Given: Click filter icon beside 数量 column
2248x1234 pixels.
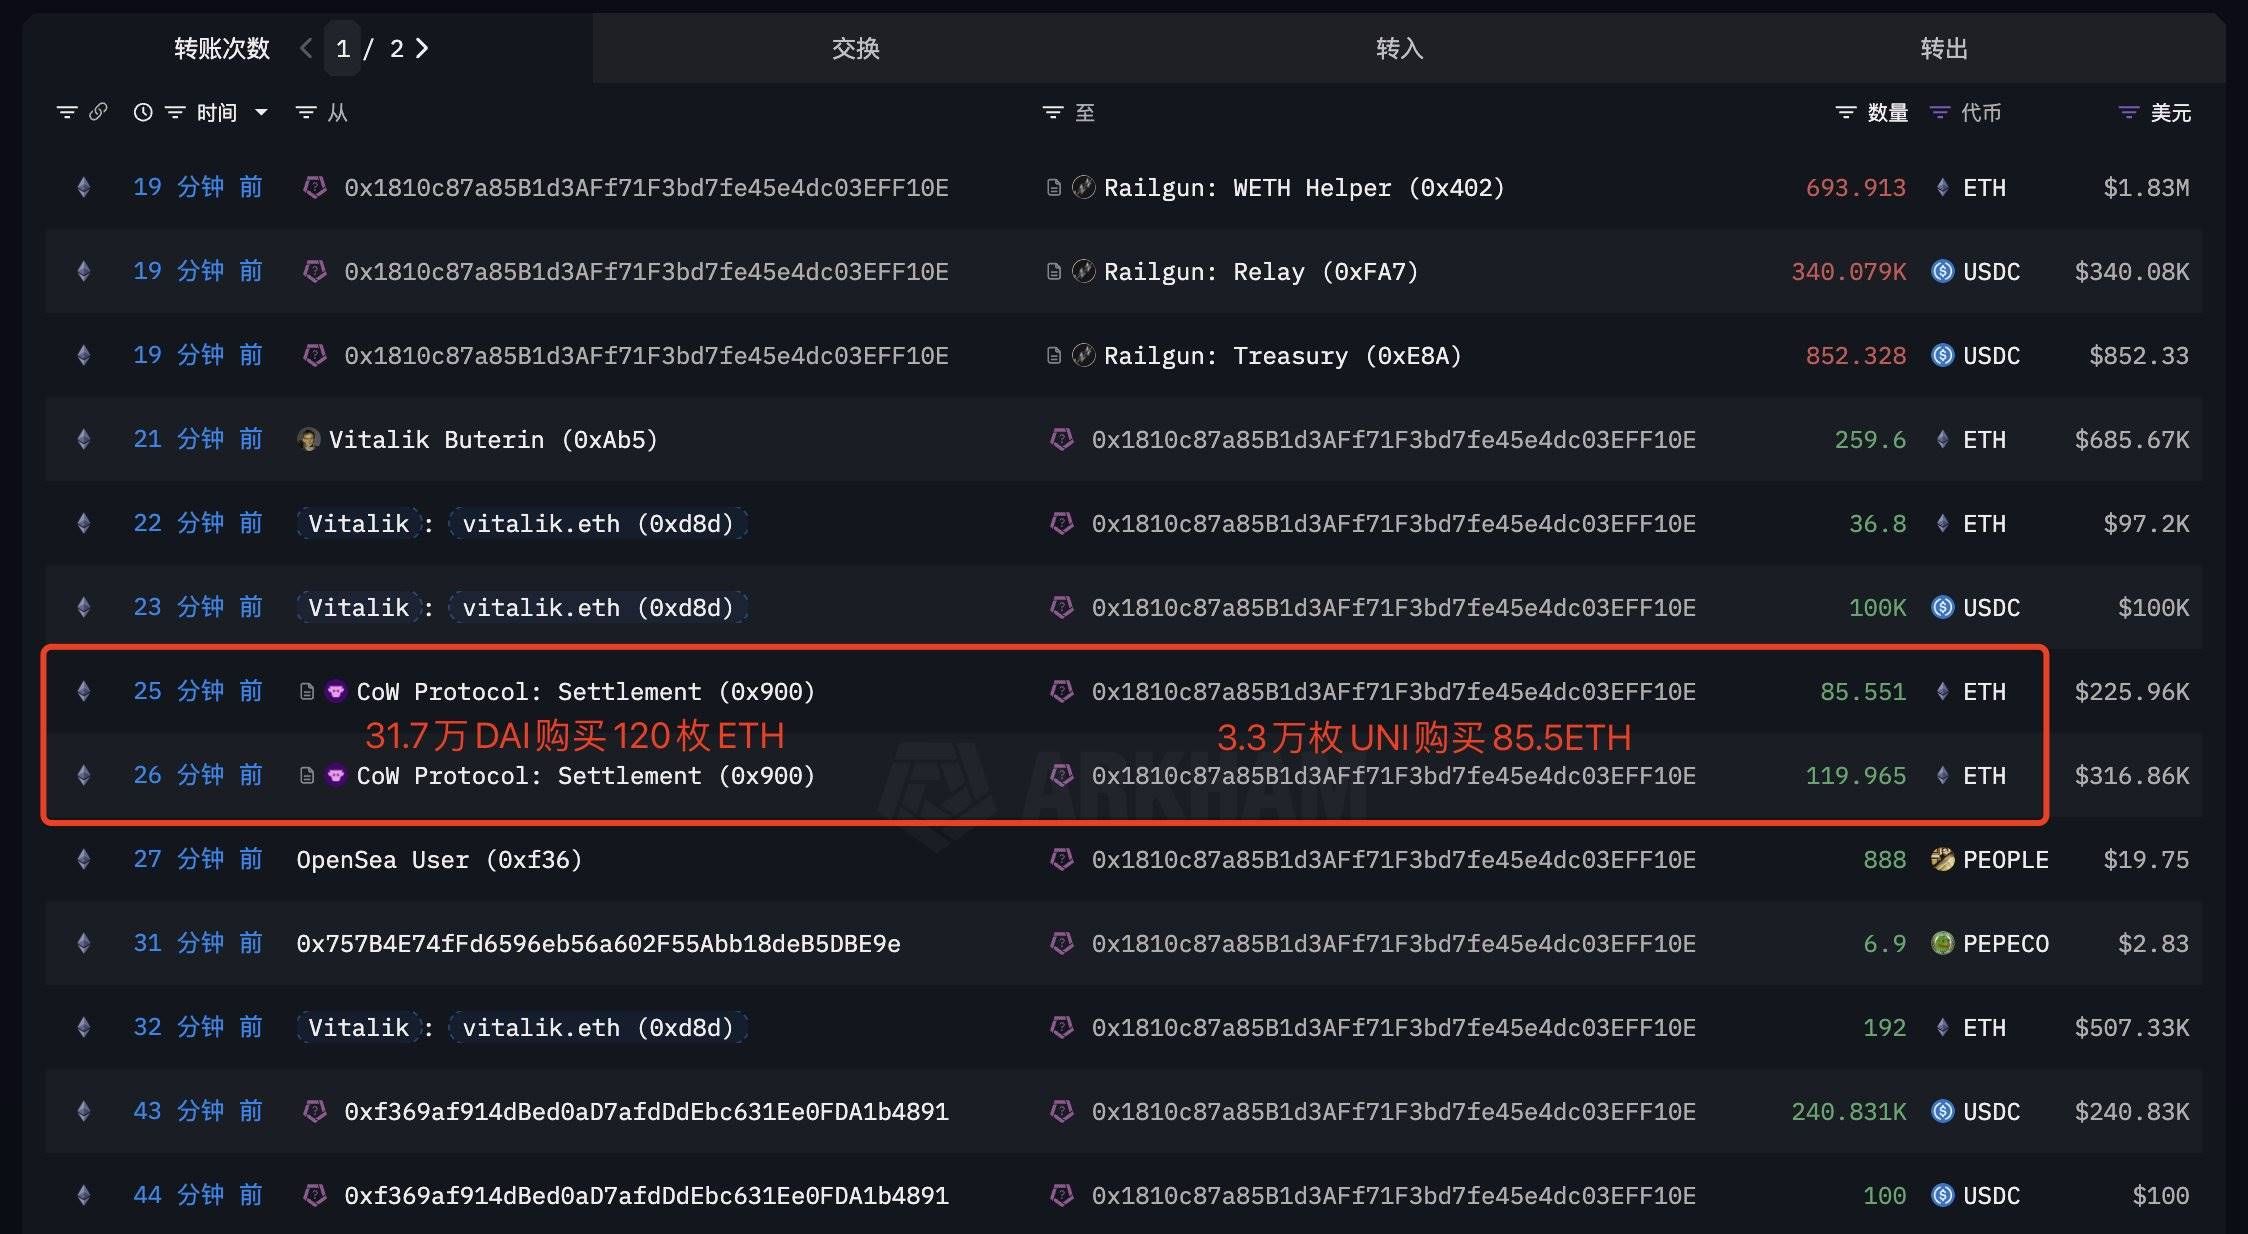Looking at the screenshot, I should point(1846,112).
